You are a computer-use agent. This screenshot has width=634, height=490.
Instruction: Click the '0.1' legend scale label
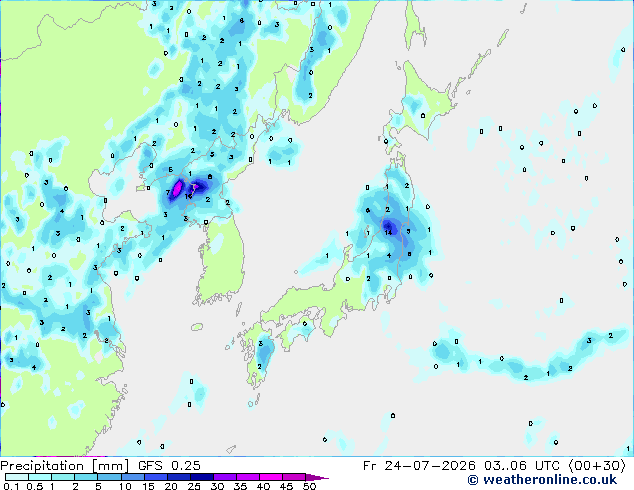(x=11, y=486)
